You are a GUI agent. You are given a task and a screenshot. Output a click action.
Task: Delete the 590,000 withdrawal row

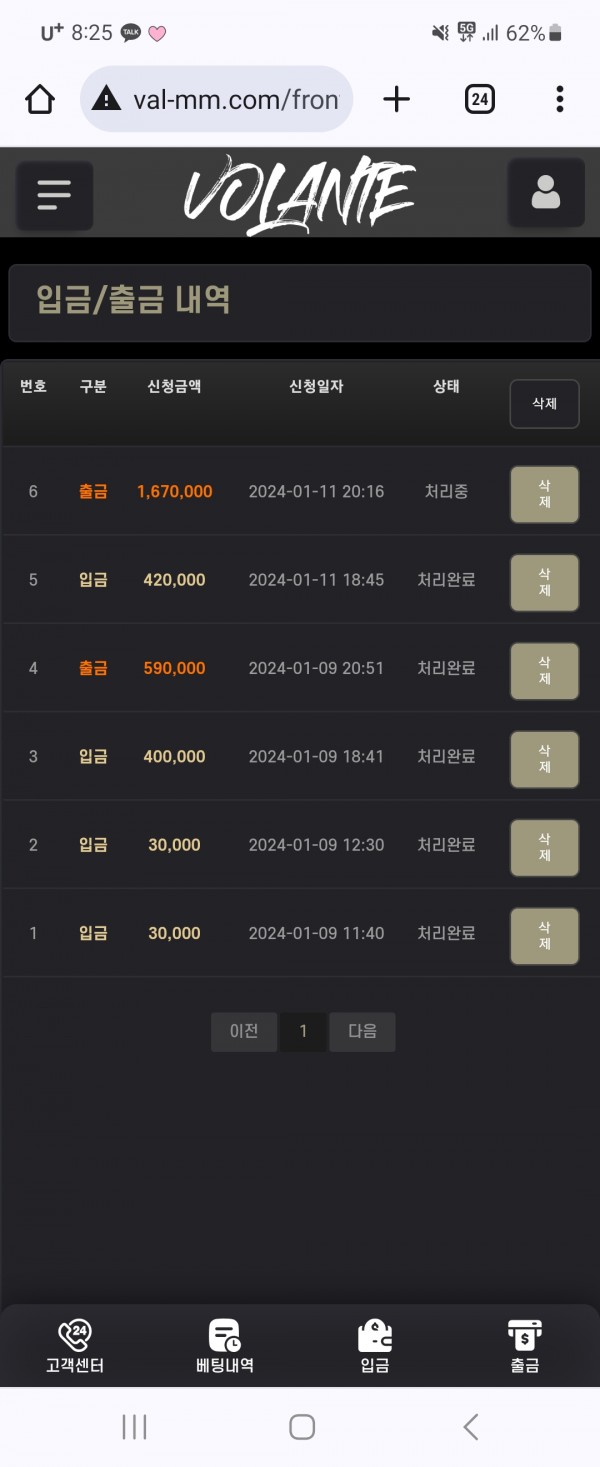[x=544, y=670]
